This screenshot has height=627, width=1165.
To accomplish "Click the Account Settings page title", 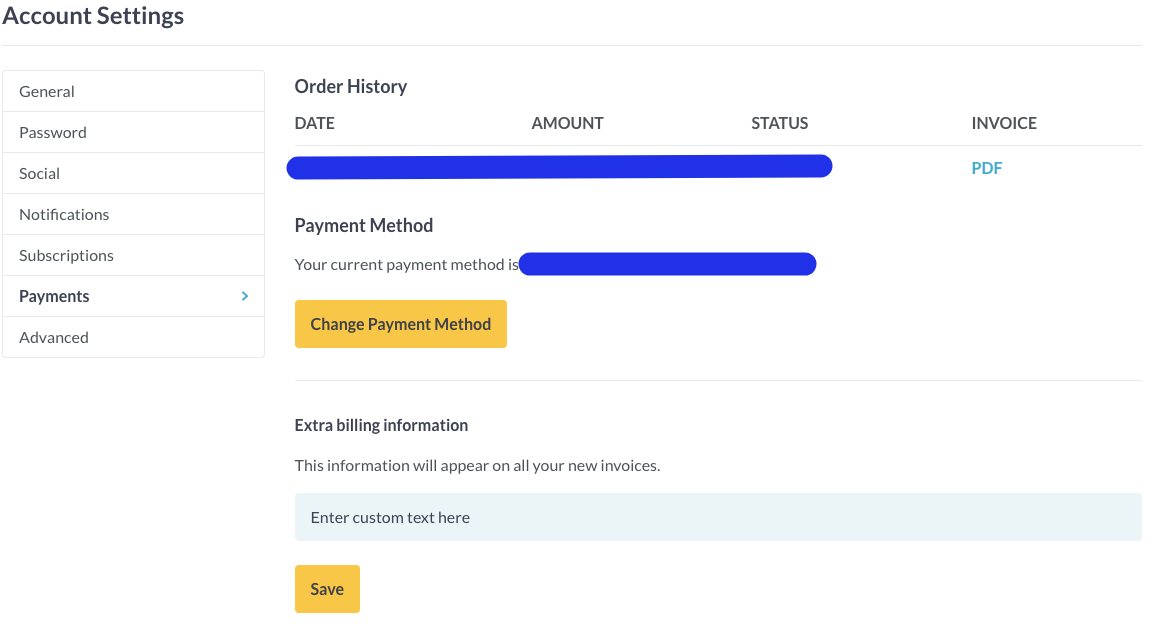I will click(x=93, y=16).
